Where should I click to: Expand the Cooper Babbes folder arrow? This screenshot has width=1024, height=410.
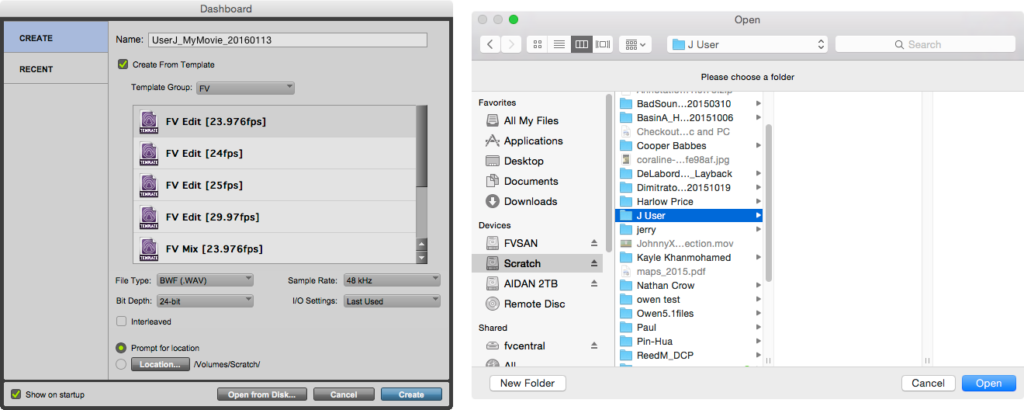pos(758,146)
